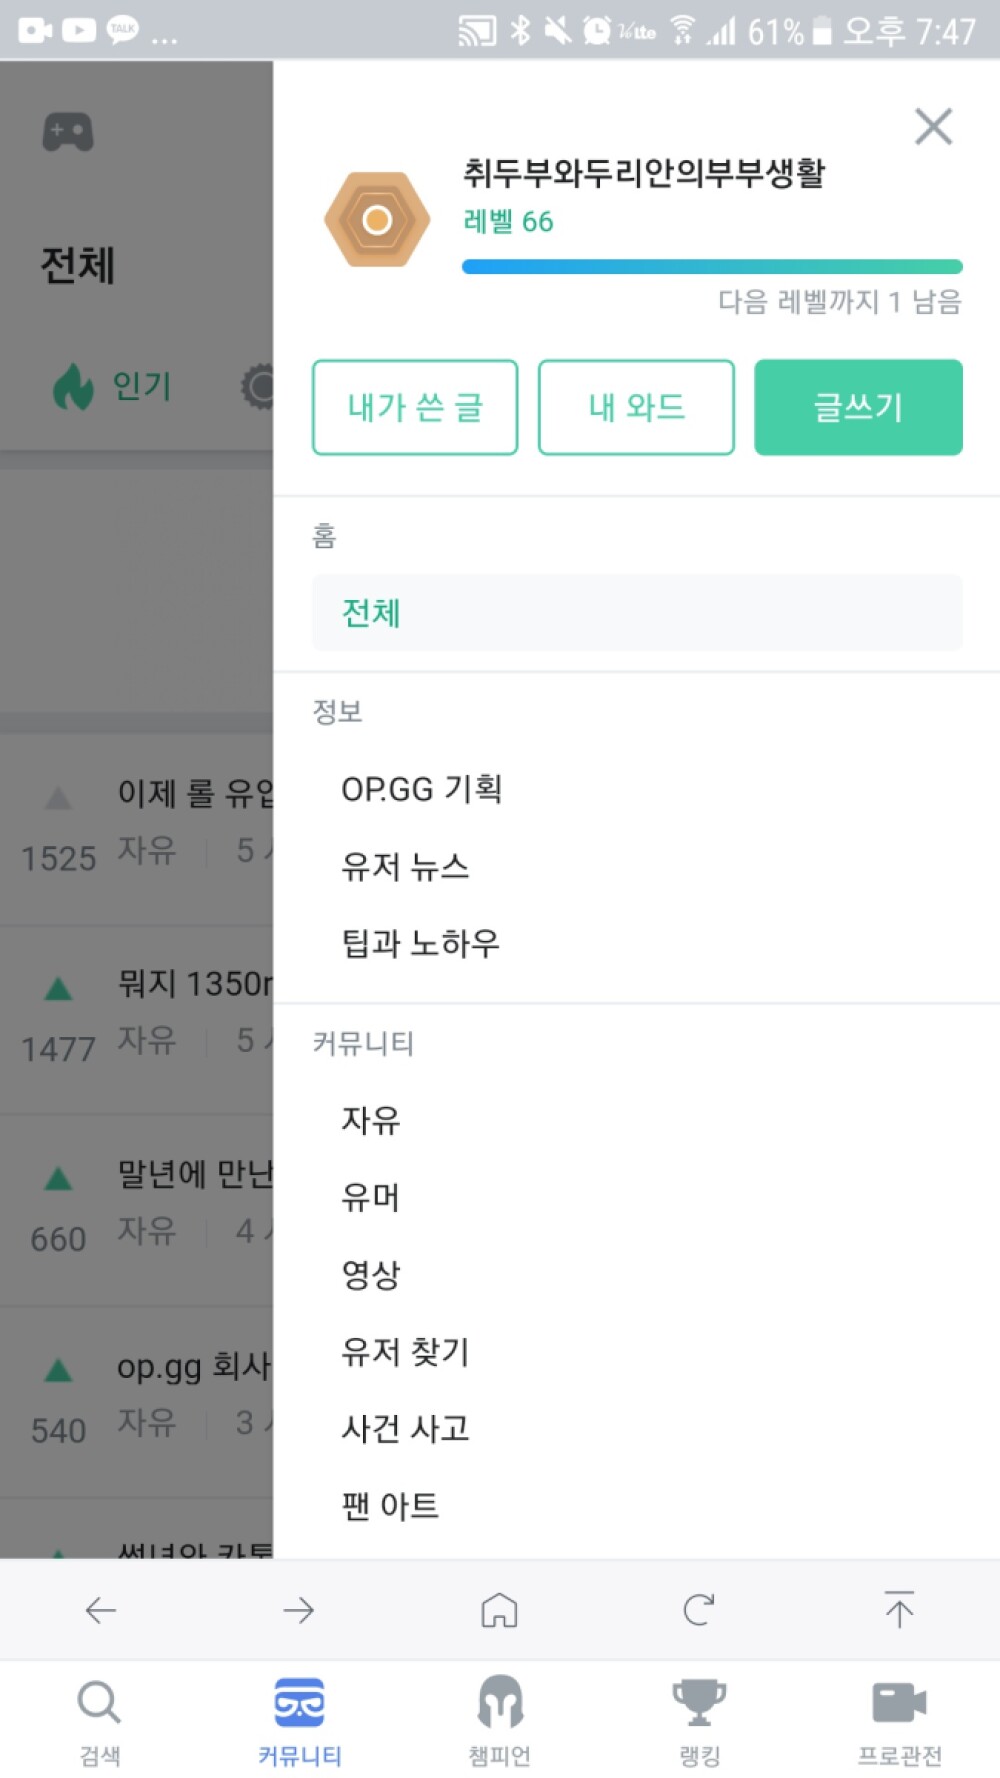1000x1778 pixels.
Task: Open the OP.GG 기획 menu item
Action: 422,789
